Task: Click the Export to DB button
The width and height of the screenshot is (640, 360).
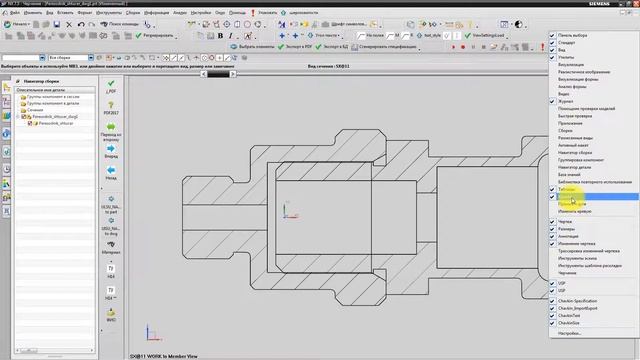Action: (332, 47)
